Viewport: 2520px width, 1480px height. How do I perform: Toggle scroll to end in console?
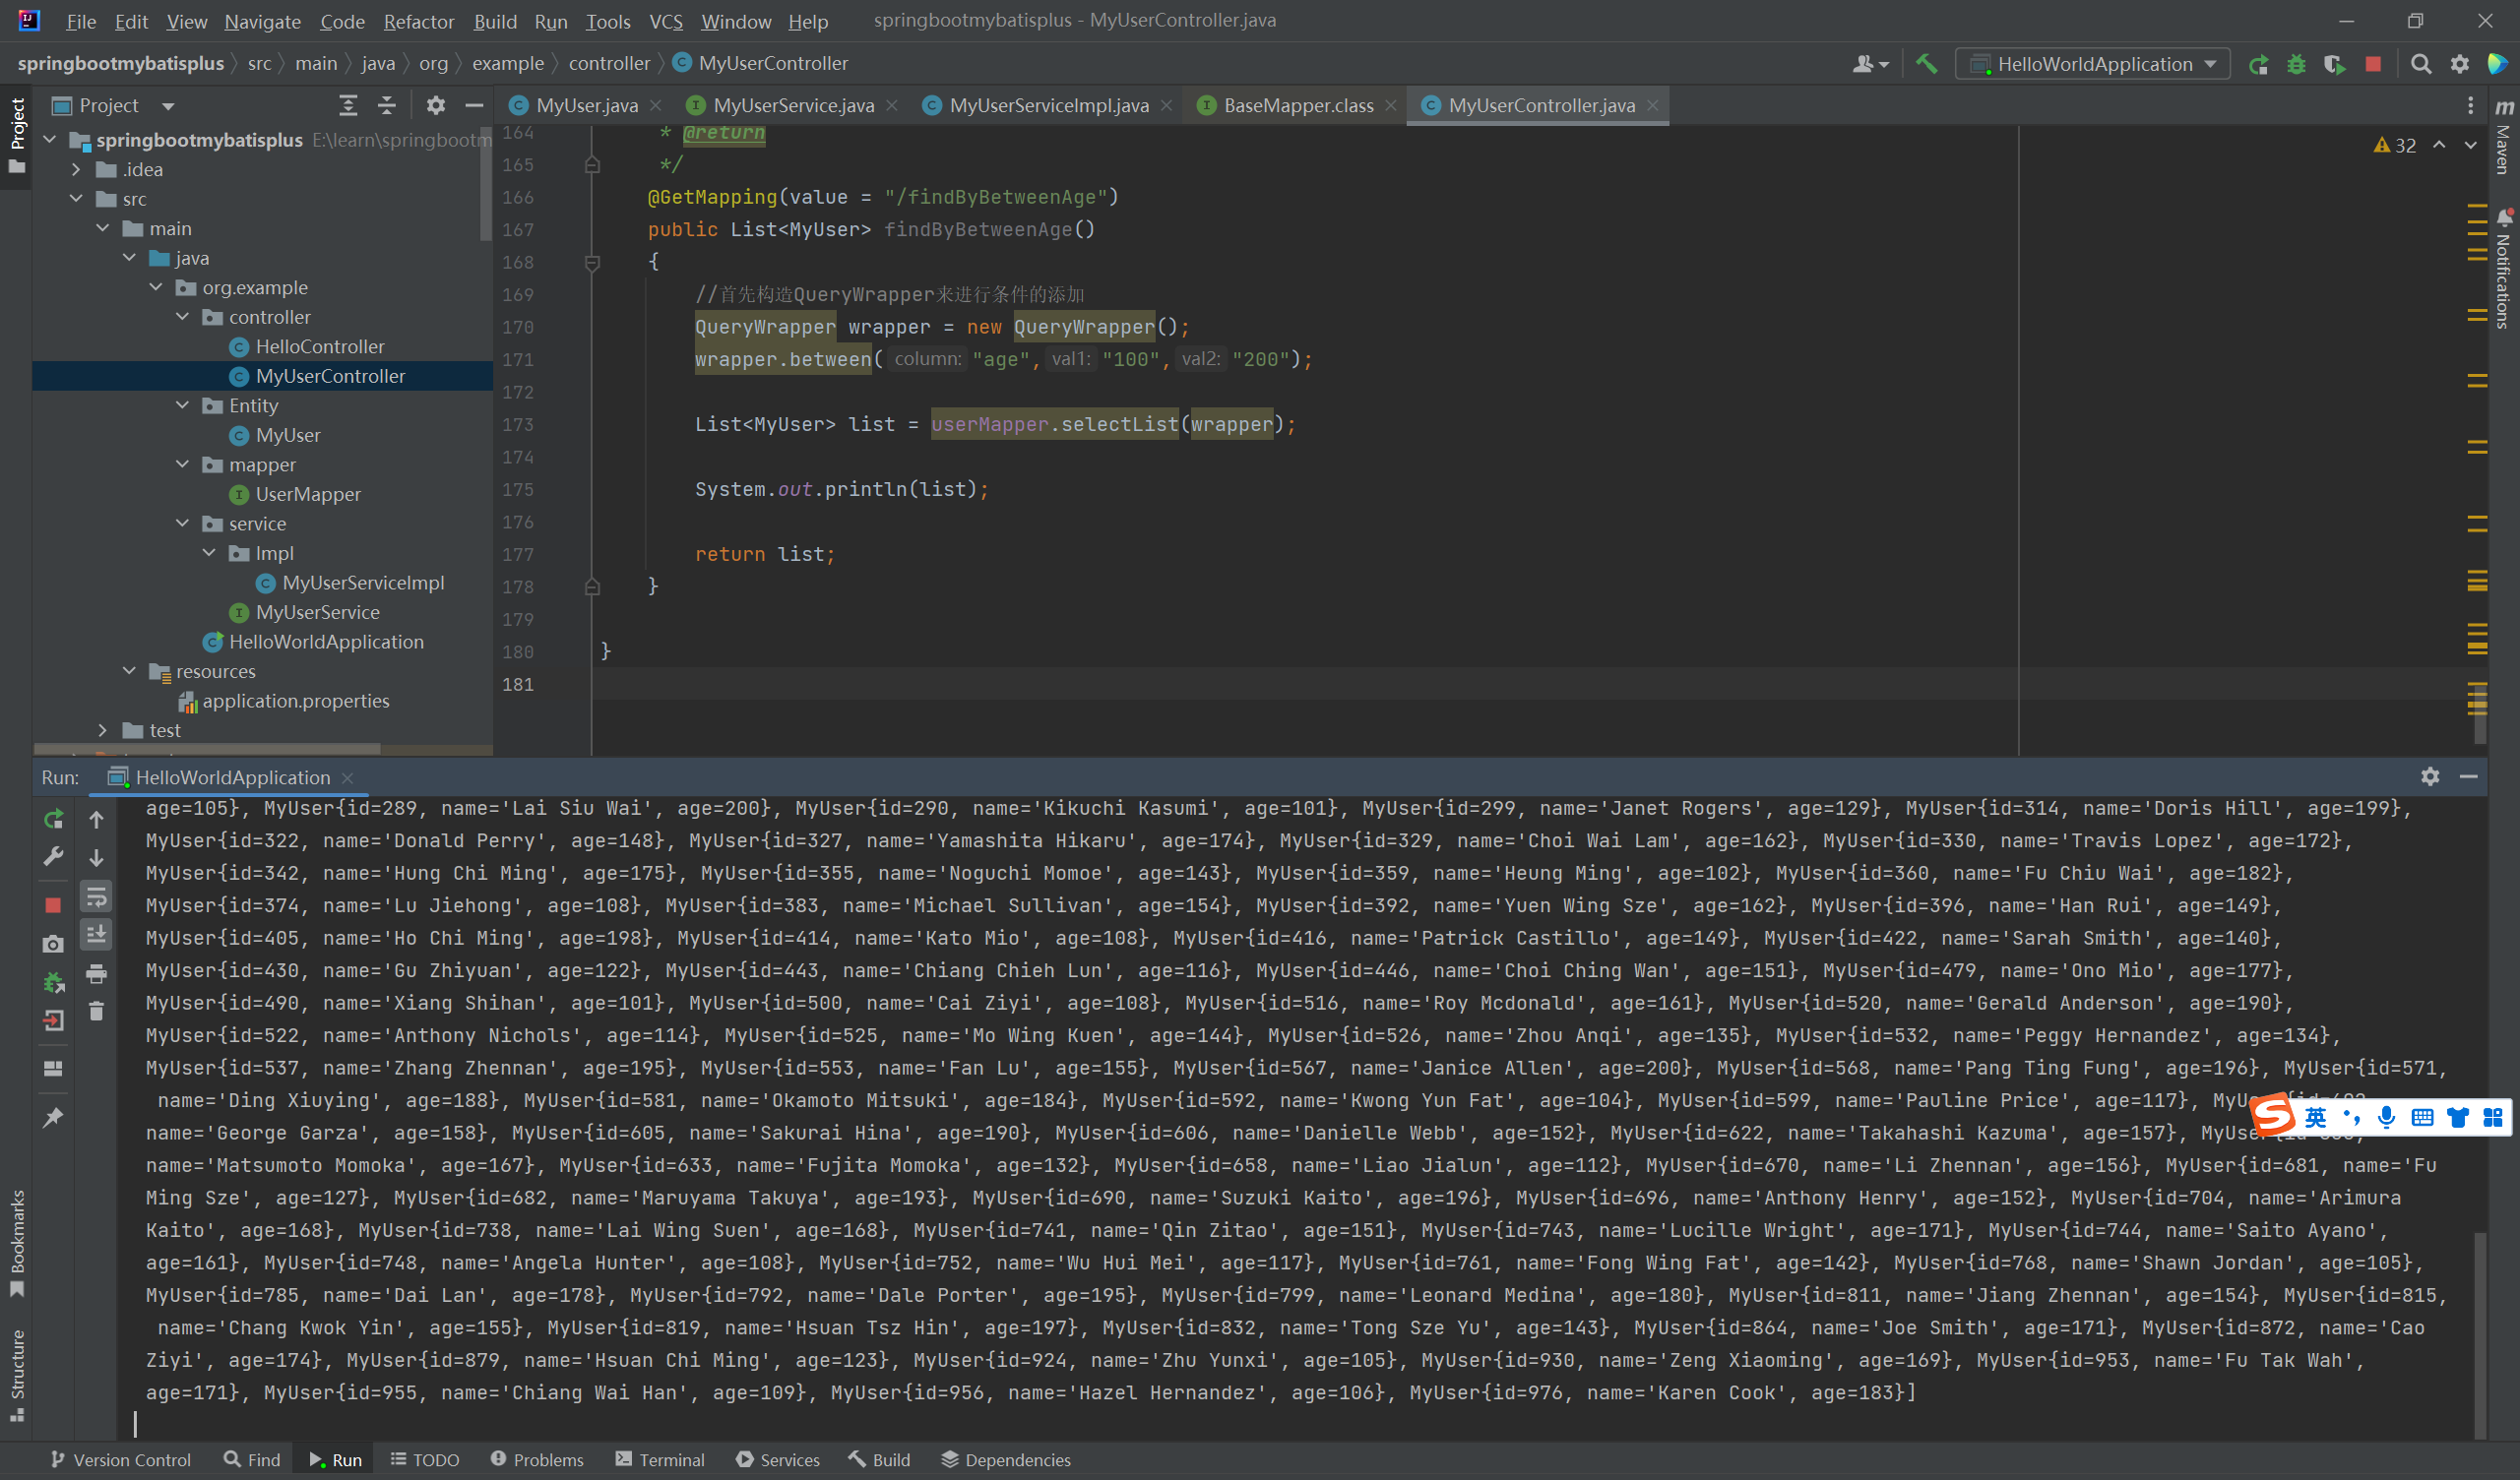(96, 934)
